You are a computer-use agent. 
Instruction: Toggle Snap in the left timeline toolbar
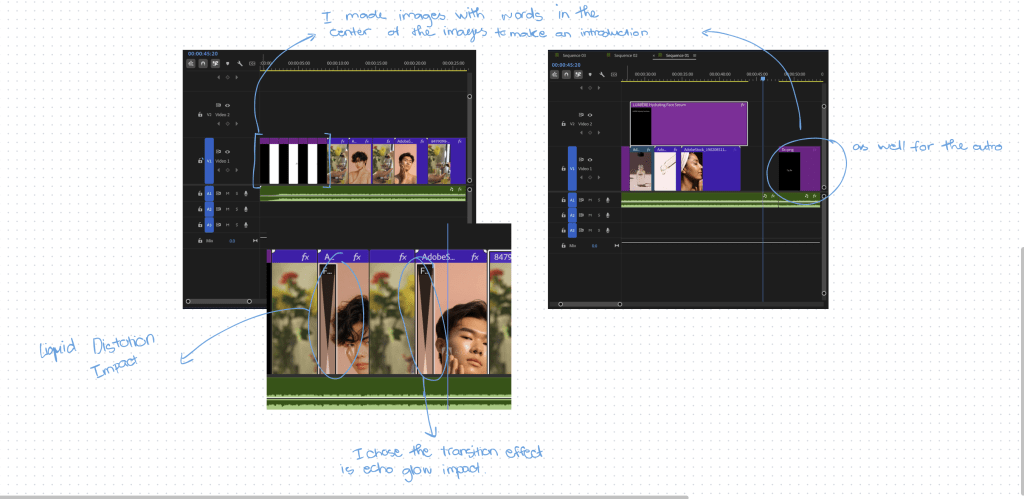coord(203,62)
